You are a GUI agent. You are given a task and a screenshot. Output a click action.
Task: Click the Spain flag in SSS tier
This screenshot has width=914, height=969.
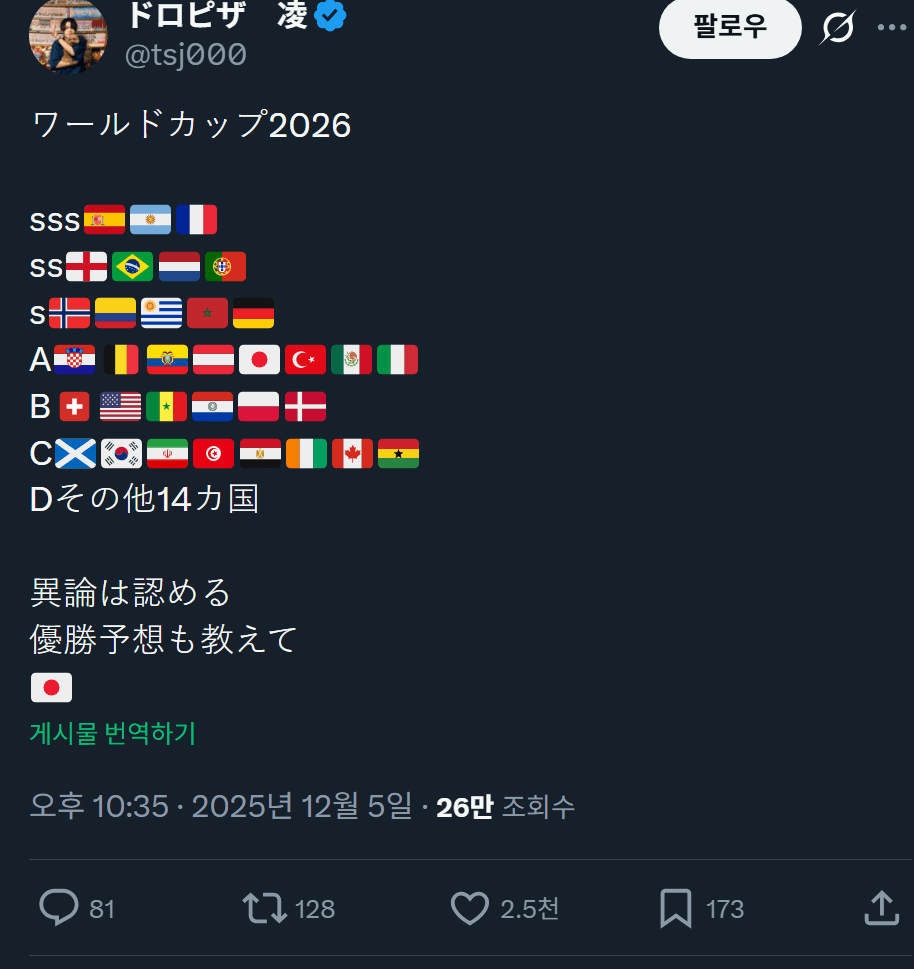click(x=104, y=219)
